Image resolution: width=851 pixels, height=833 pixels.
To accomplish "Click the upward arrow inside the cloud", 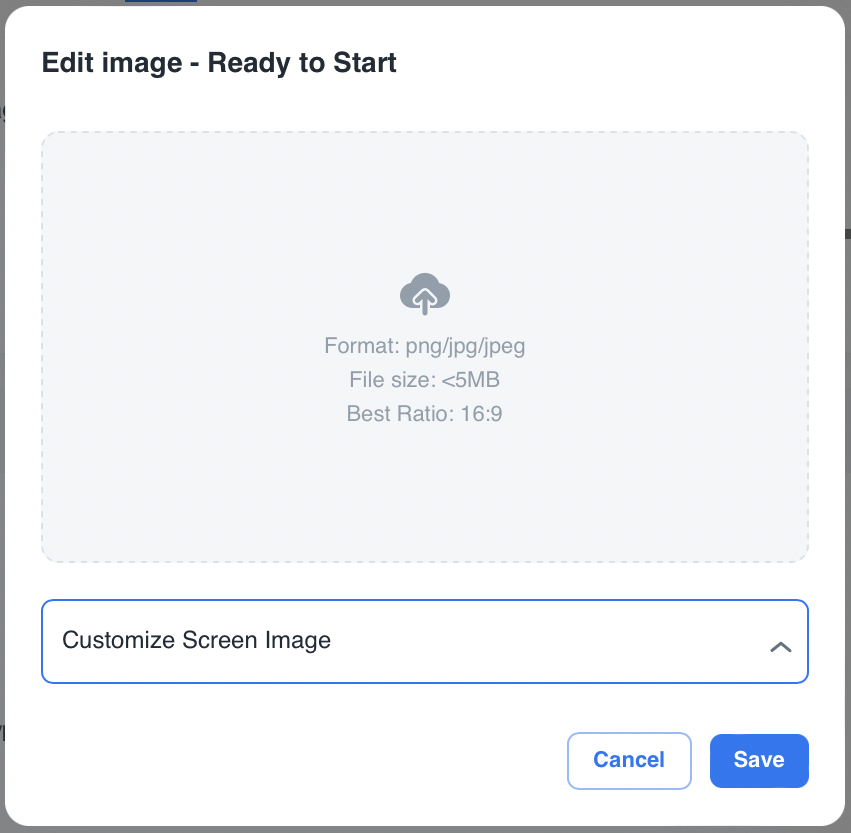I will [x=425, y=300].
